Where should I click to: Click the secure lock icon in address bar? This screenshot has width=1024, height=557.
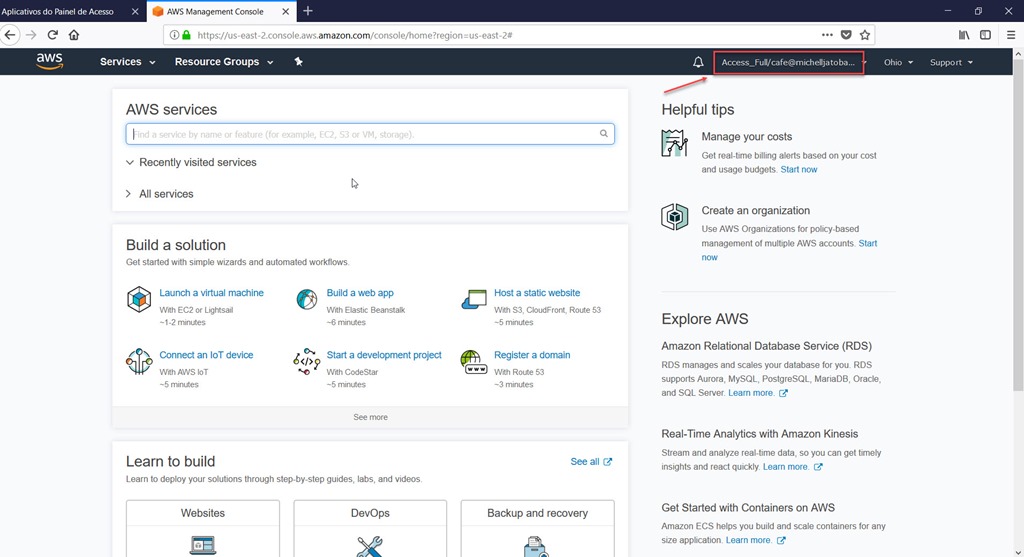tap(186, 35)
